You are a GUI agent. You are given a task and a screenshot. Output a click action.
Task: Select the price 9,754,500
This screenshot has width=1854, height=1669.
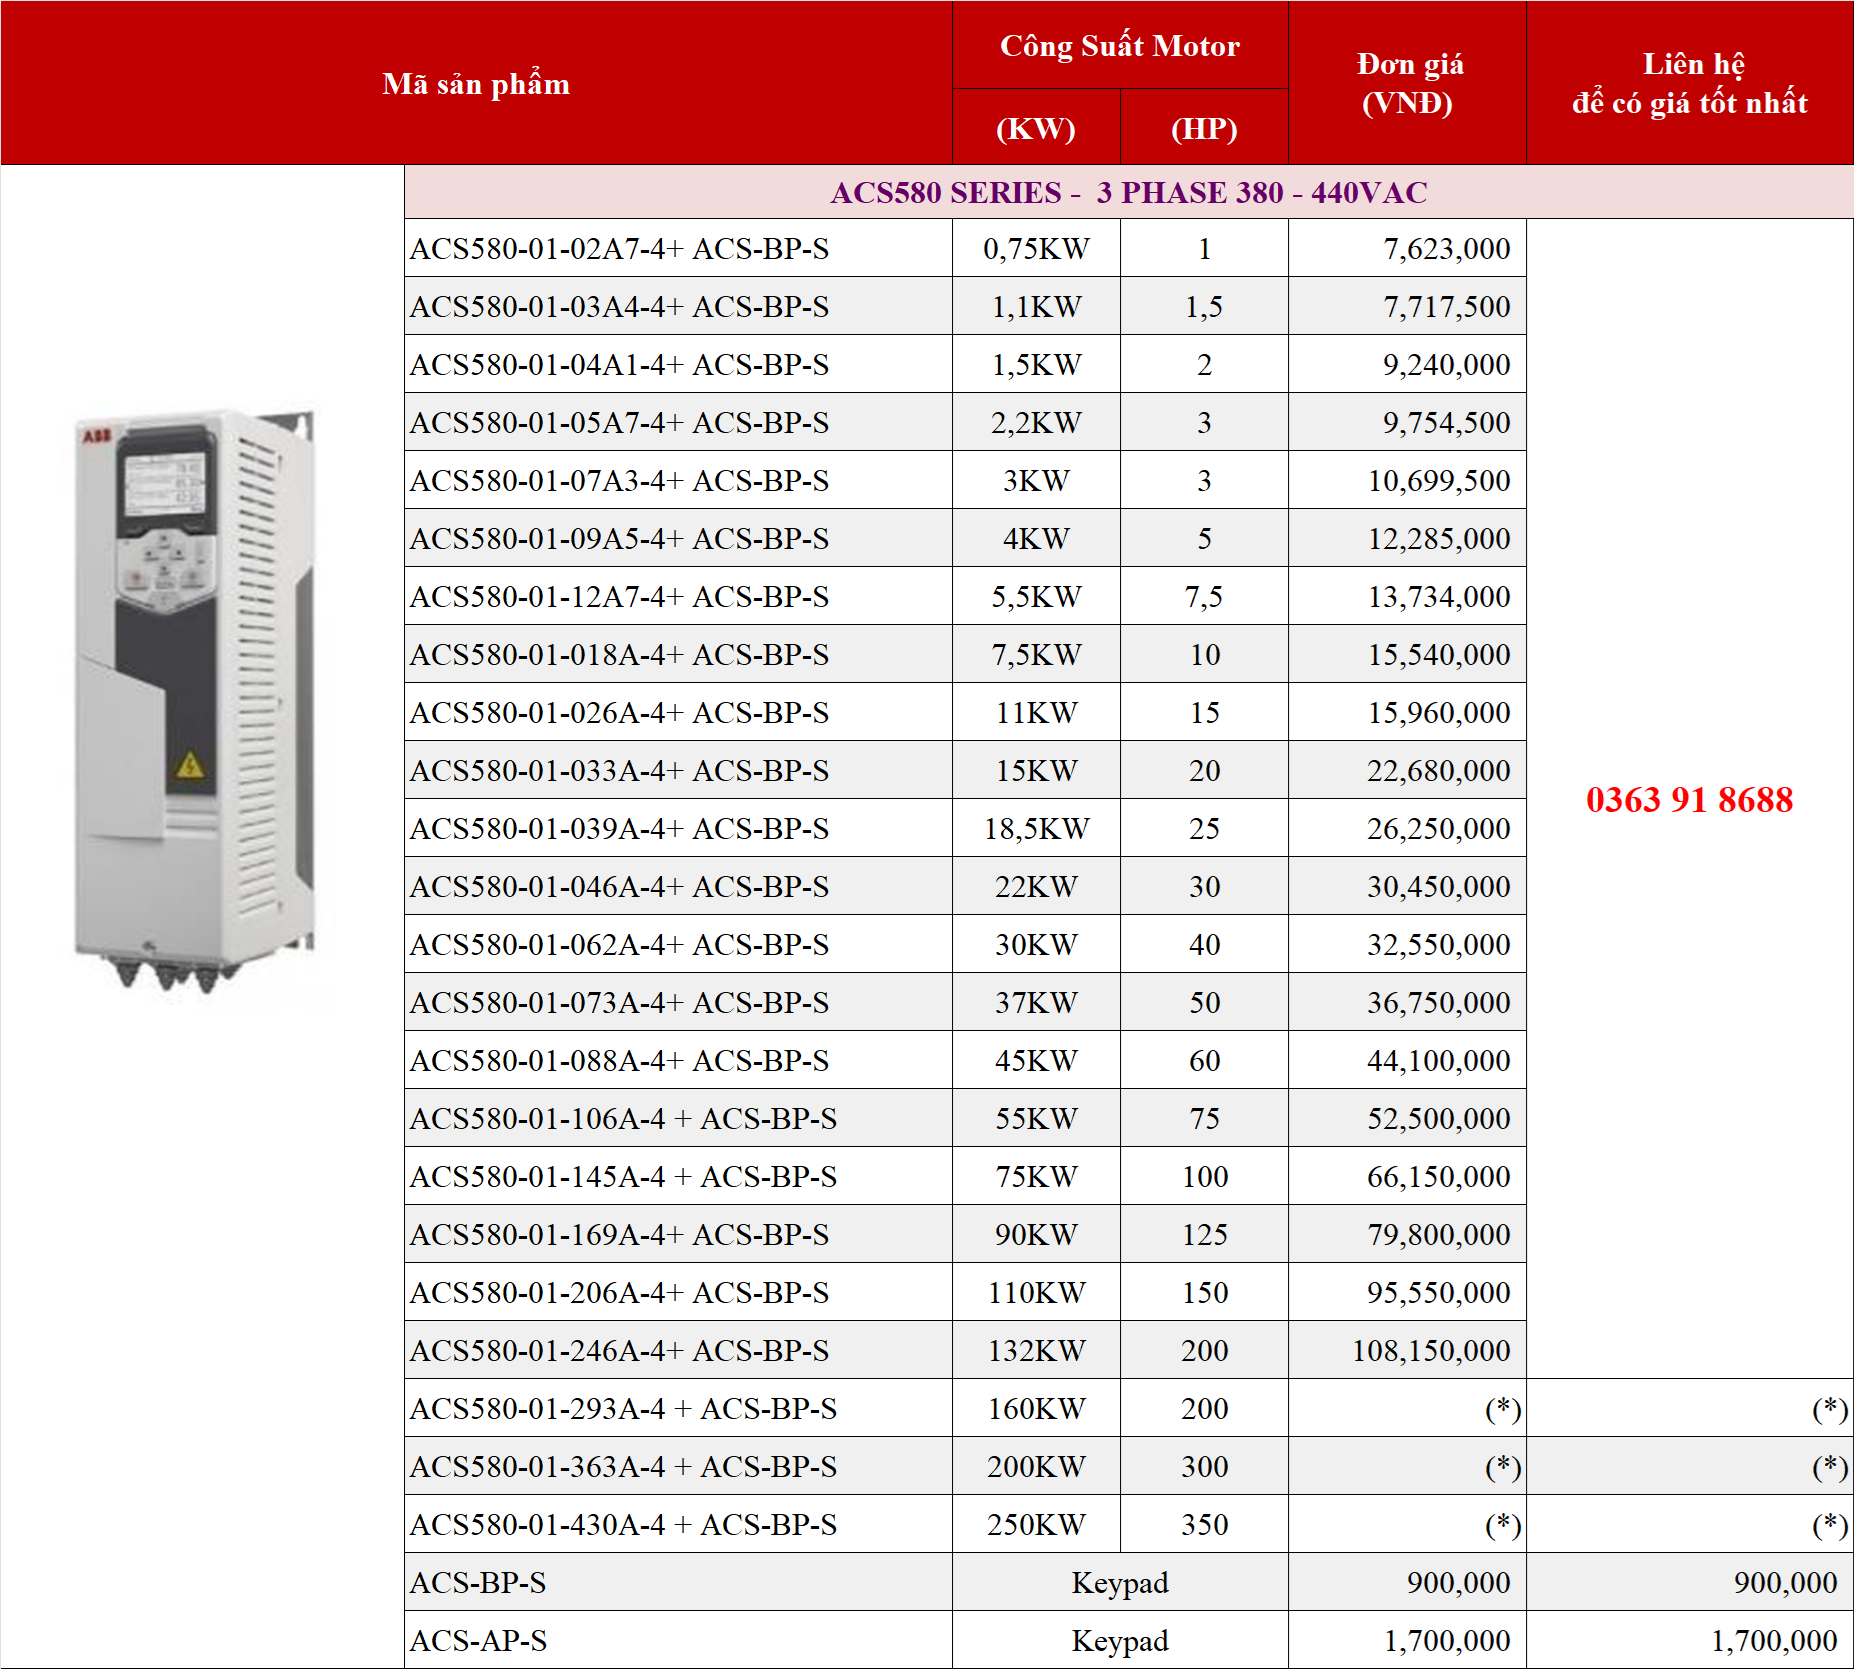tap(1447, 423)
